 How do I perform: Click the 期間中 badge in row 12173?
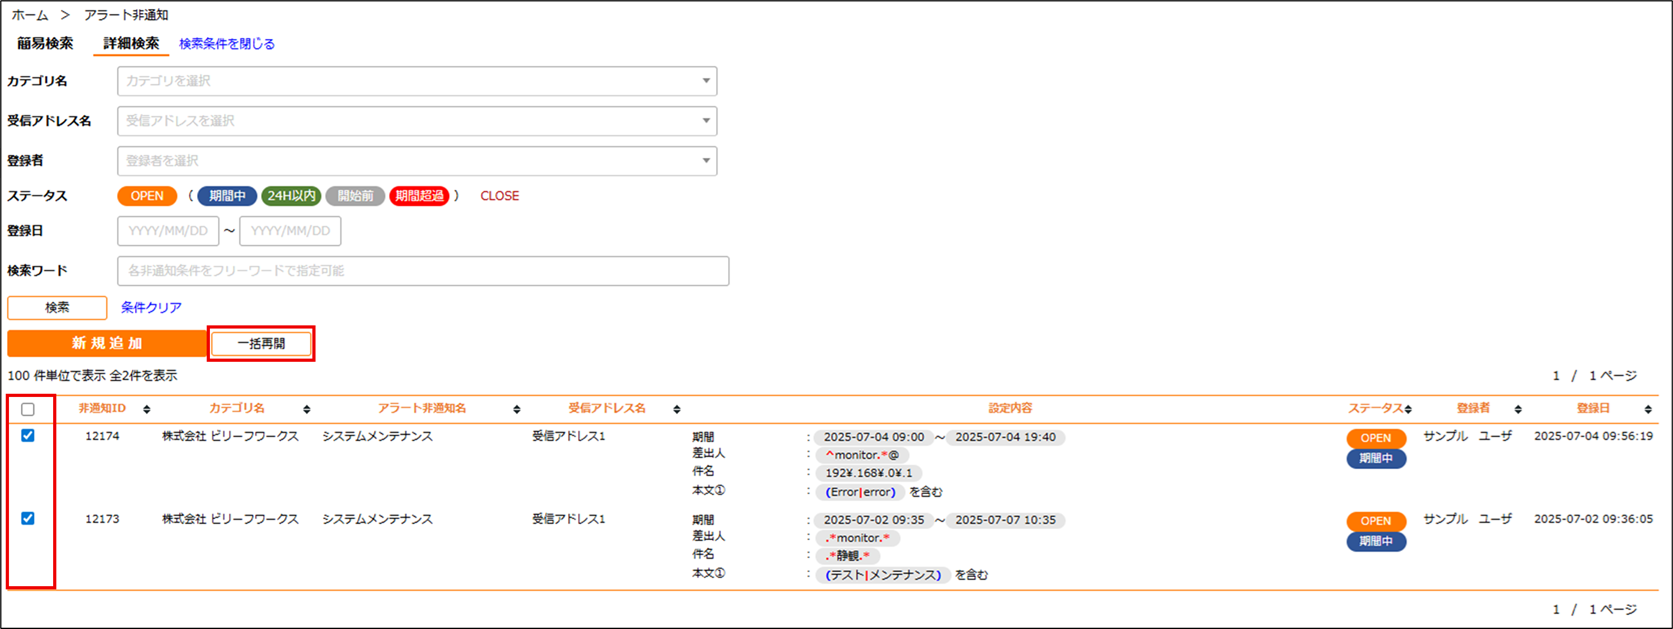[1376, 541]
